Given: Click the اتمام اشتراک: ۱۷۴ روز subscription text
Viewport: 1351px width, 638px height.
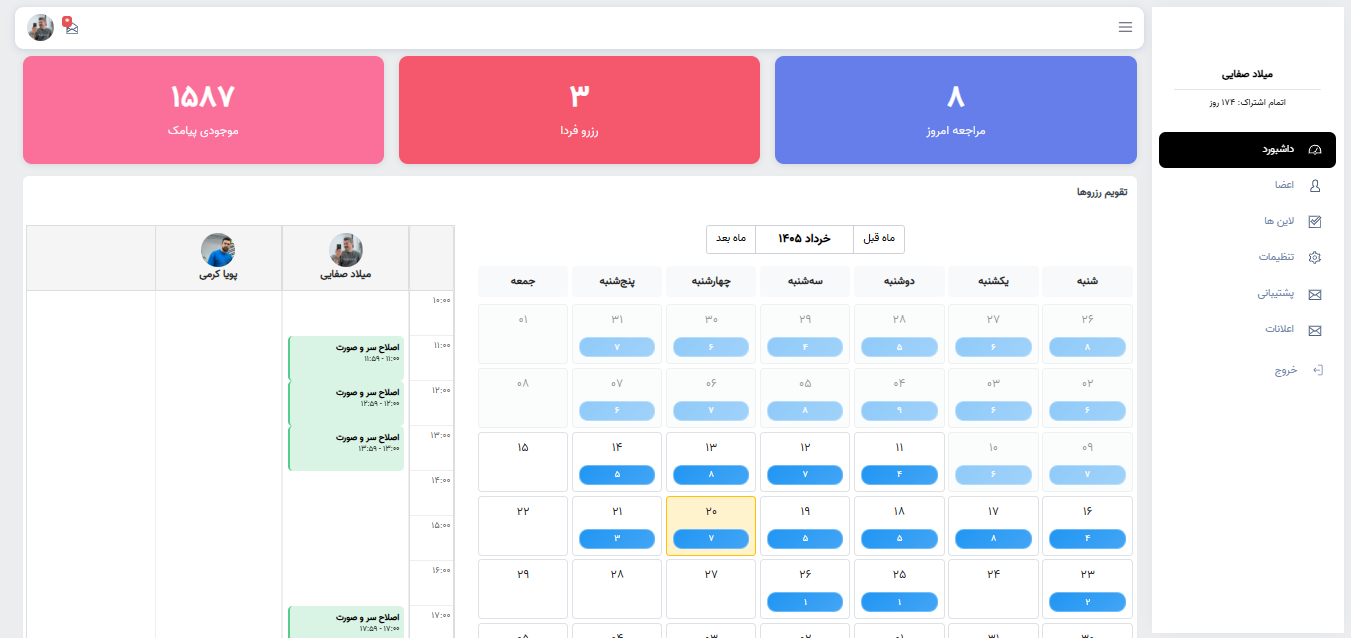Looking at the screenshot, I should click(x=1247, y=102).
